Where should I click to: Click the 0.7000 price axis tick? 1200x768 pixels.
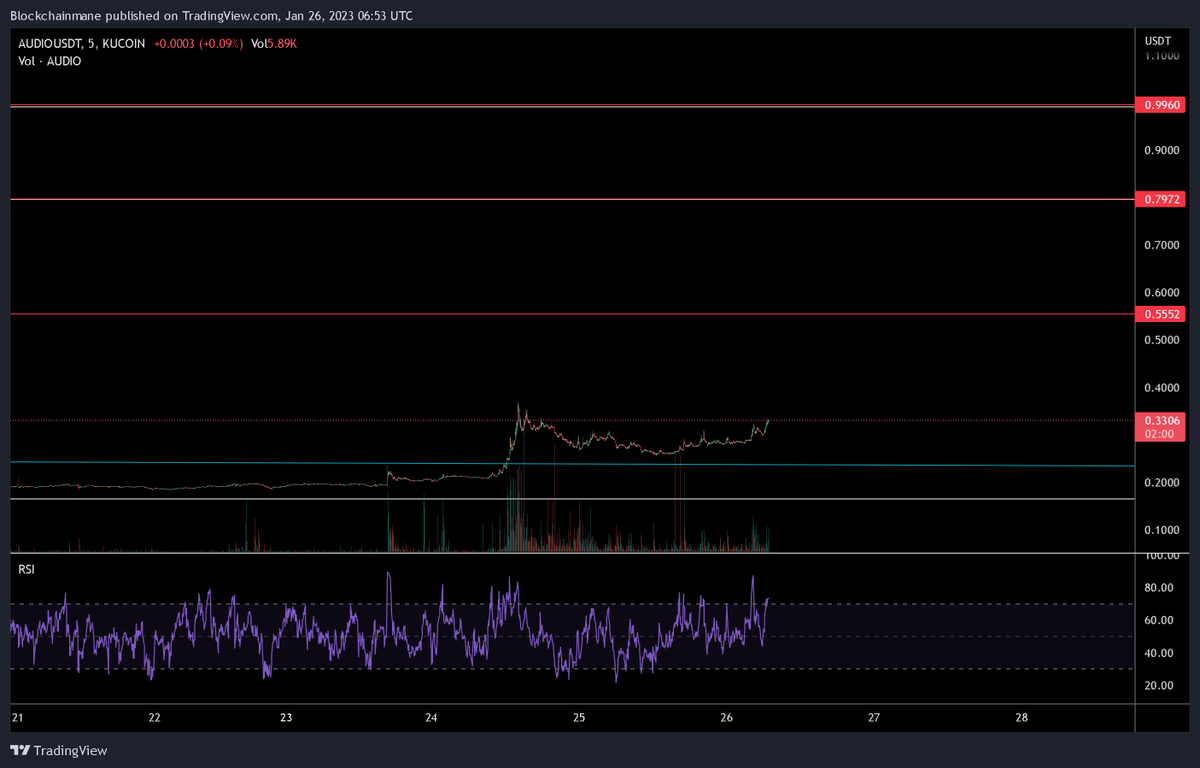pyautogui.click(x=1162, y=245)
